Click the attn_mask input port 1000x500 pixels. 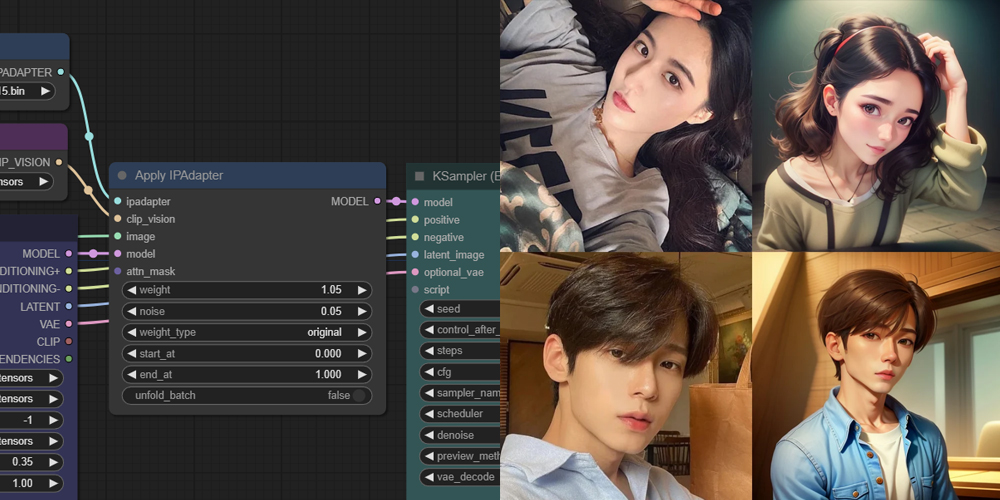click(117, 271)
